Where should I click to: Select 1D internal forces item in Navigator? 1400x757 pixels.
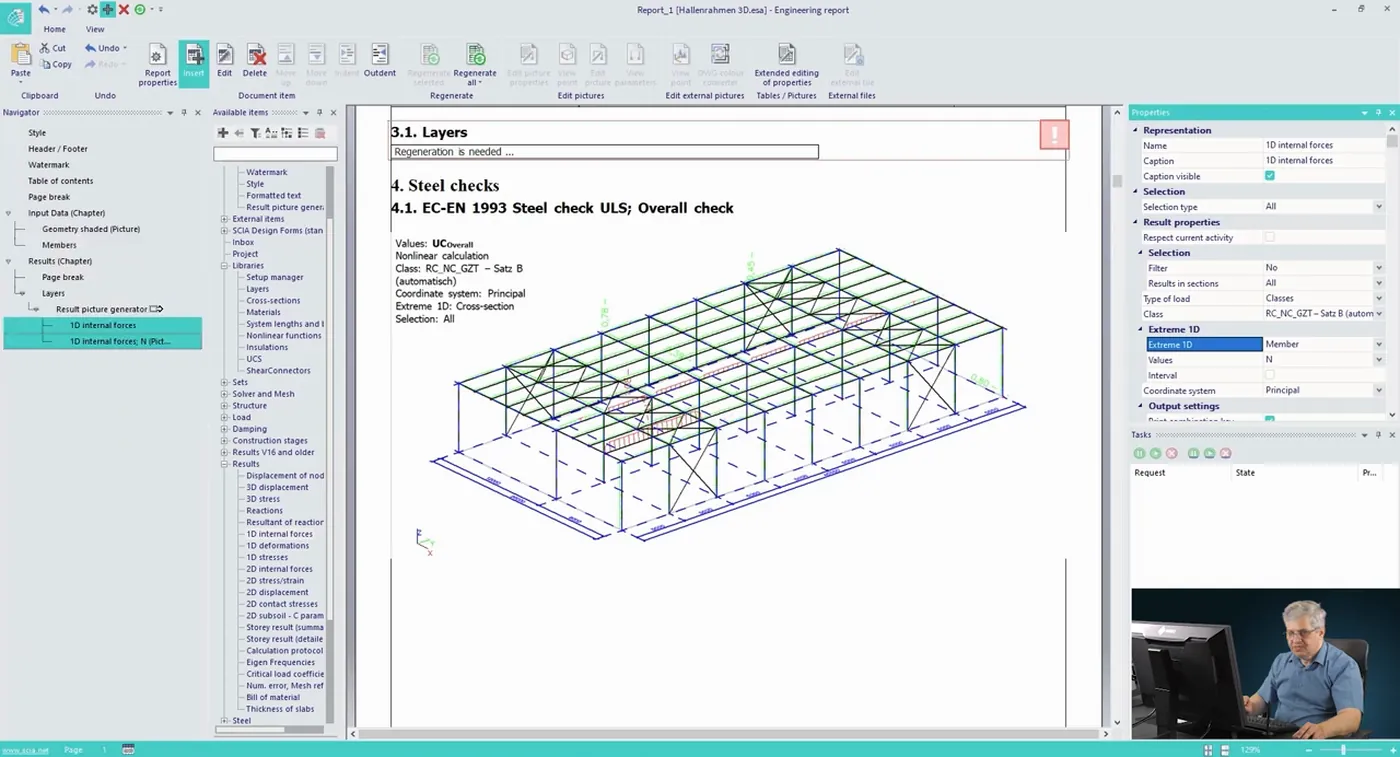click(103, 325)
